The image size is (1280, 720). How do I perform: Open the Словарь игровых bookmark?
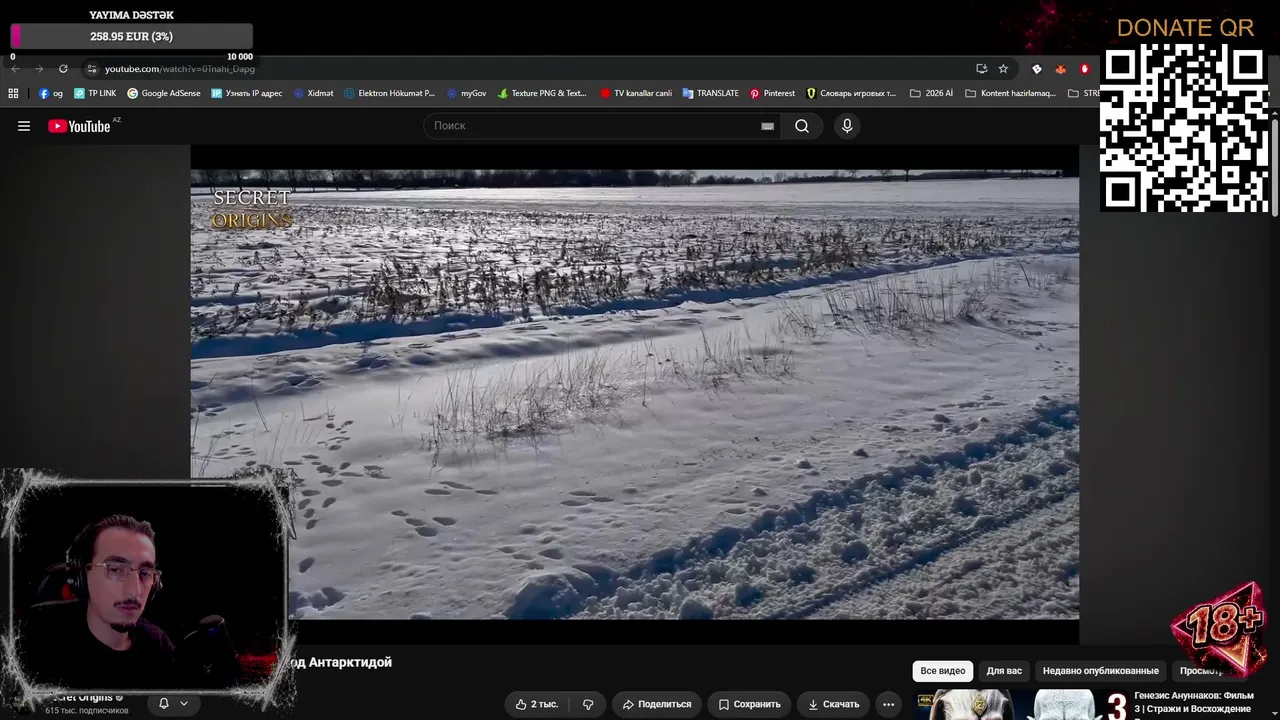851,93
